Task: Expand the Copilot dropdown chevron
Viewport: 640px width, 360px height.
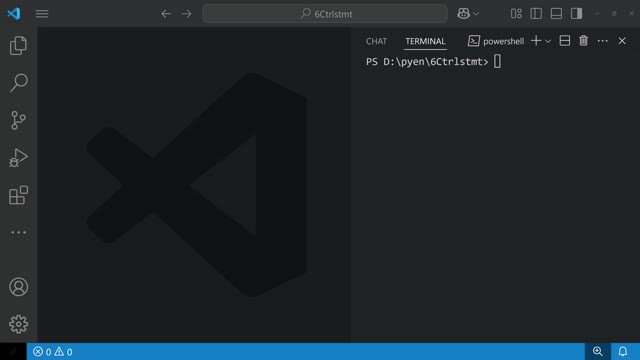Action: point(476,14)
